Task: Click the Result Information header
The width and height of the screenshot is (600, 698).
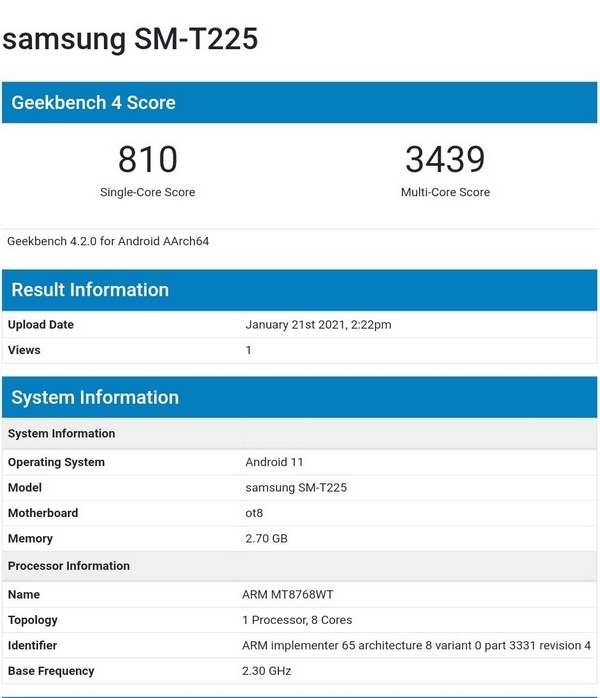Action: coord(300,290)
